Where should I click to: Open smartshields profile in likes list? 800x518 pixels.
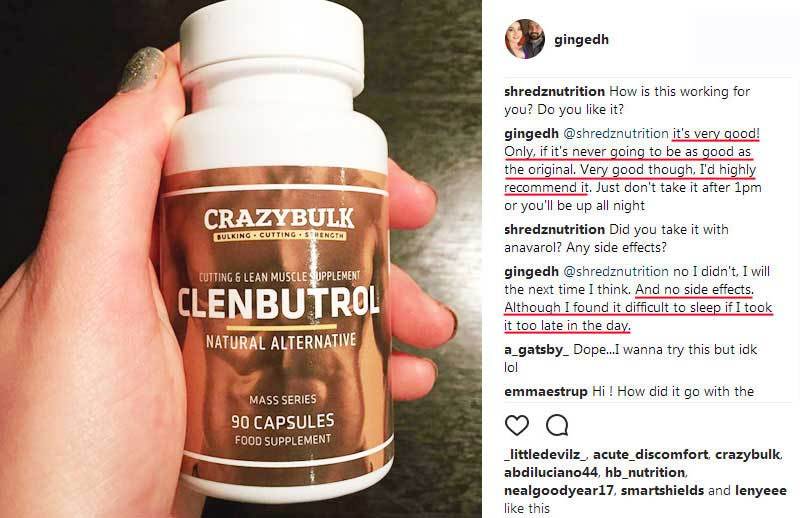(x=662, y=491)
